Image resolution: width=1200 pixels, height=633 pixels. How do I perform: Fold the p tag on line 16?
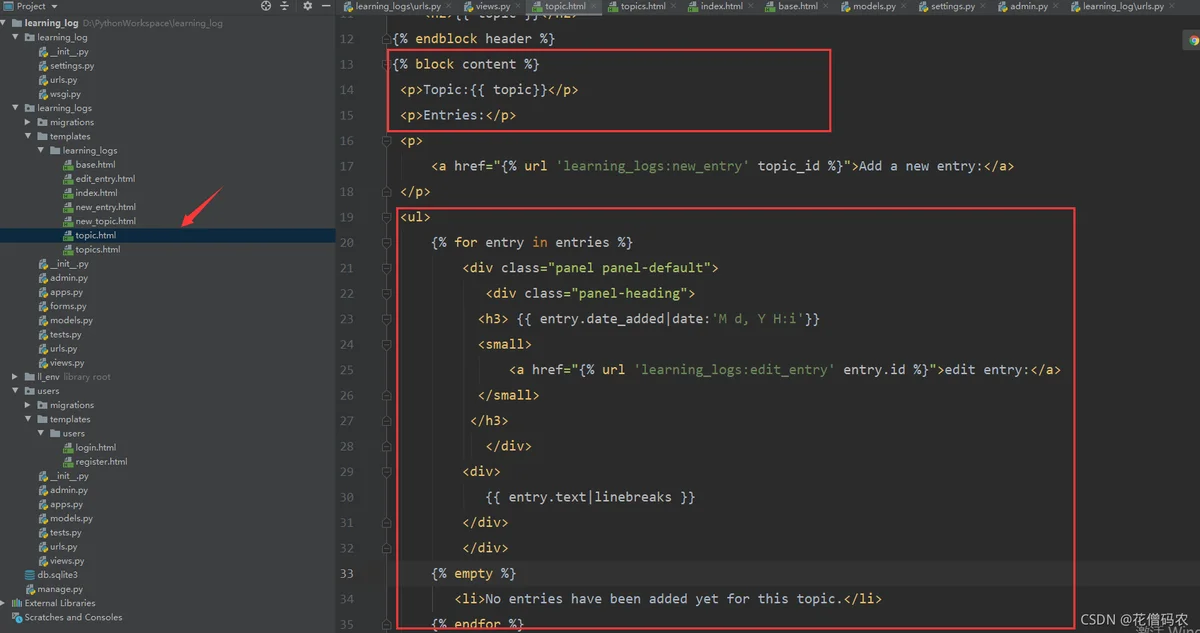point(386,141)
